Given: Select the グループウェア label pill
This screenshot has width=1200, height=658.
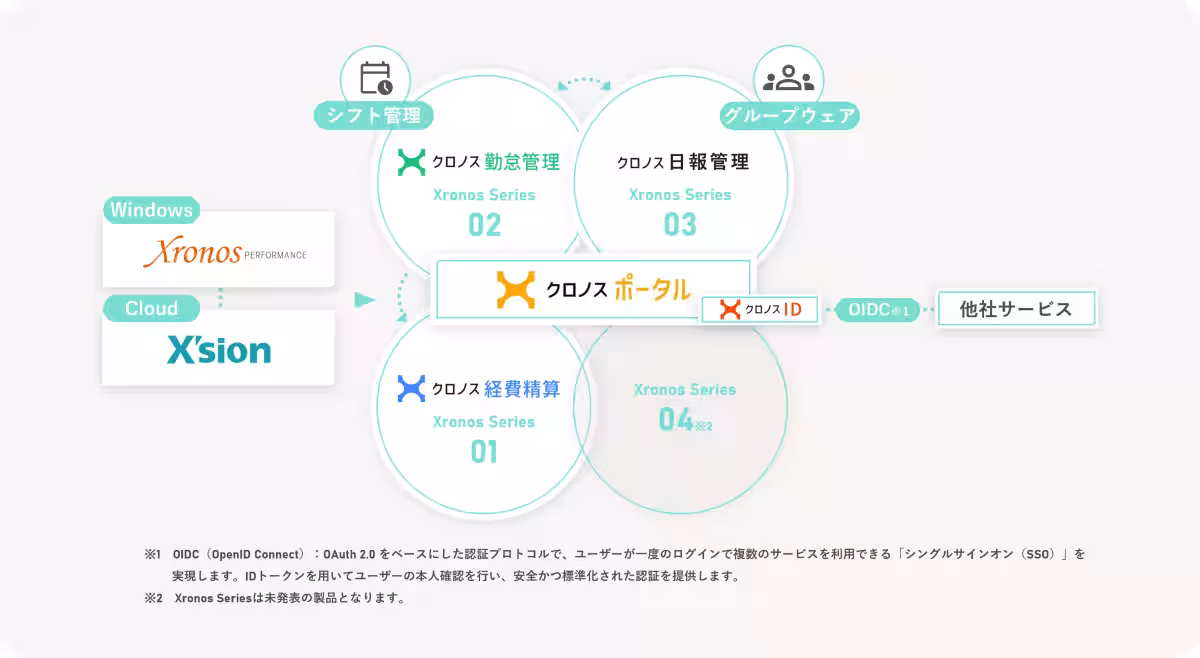Looking at the screenshot, I should click(789, 116).
